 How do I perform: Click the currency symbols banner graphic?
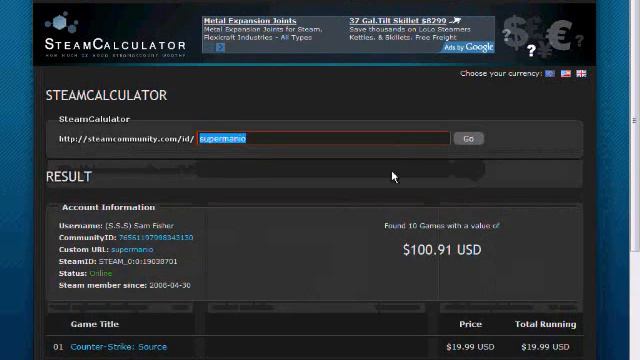pyautogui.click(x=543, y=37)
